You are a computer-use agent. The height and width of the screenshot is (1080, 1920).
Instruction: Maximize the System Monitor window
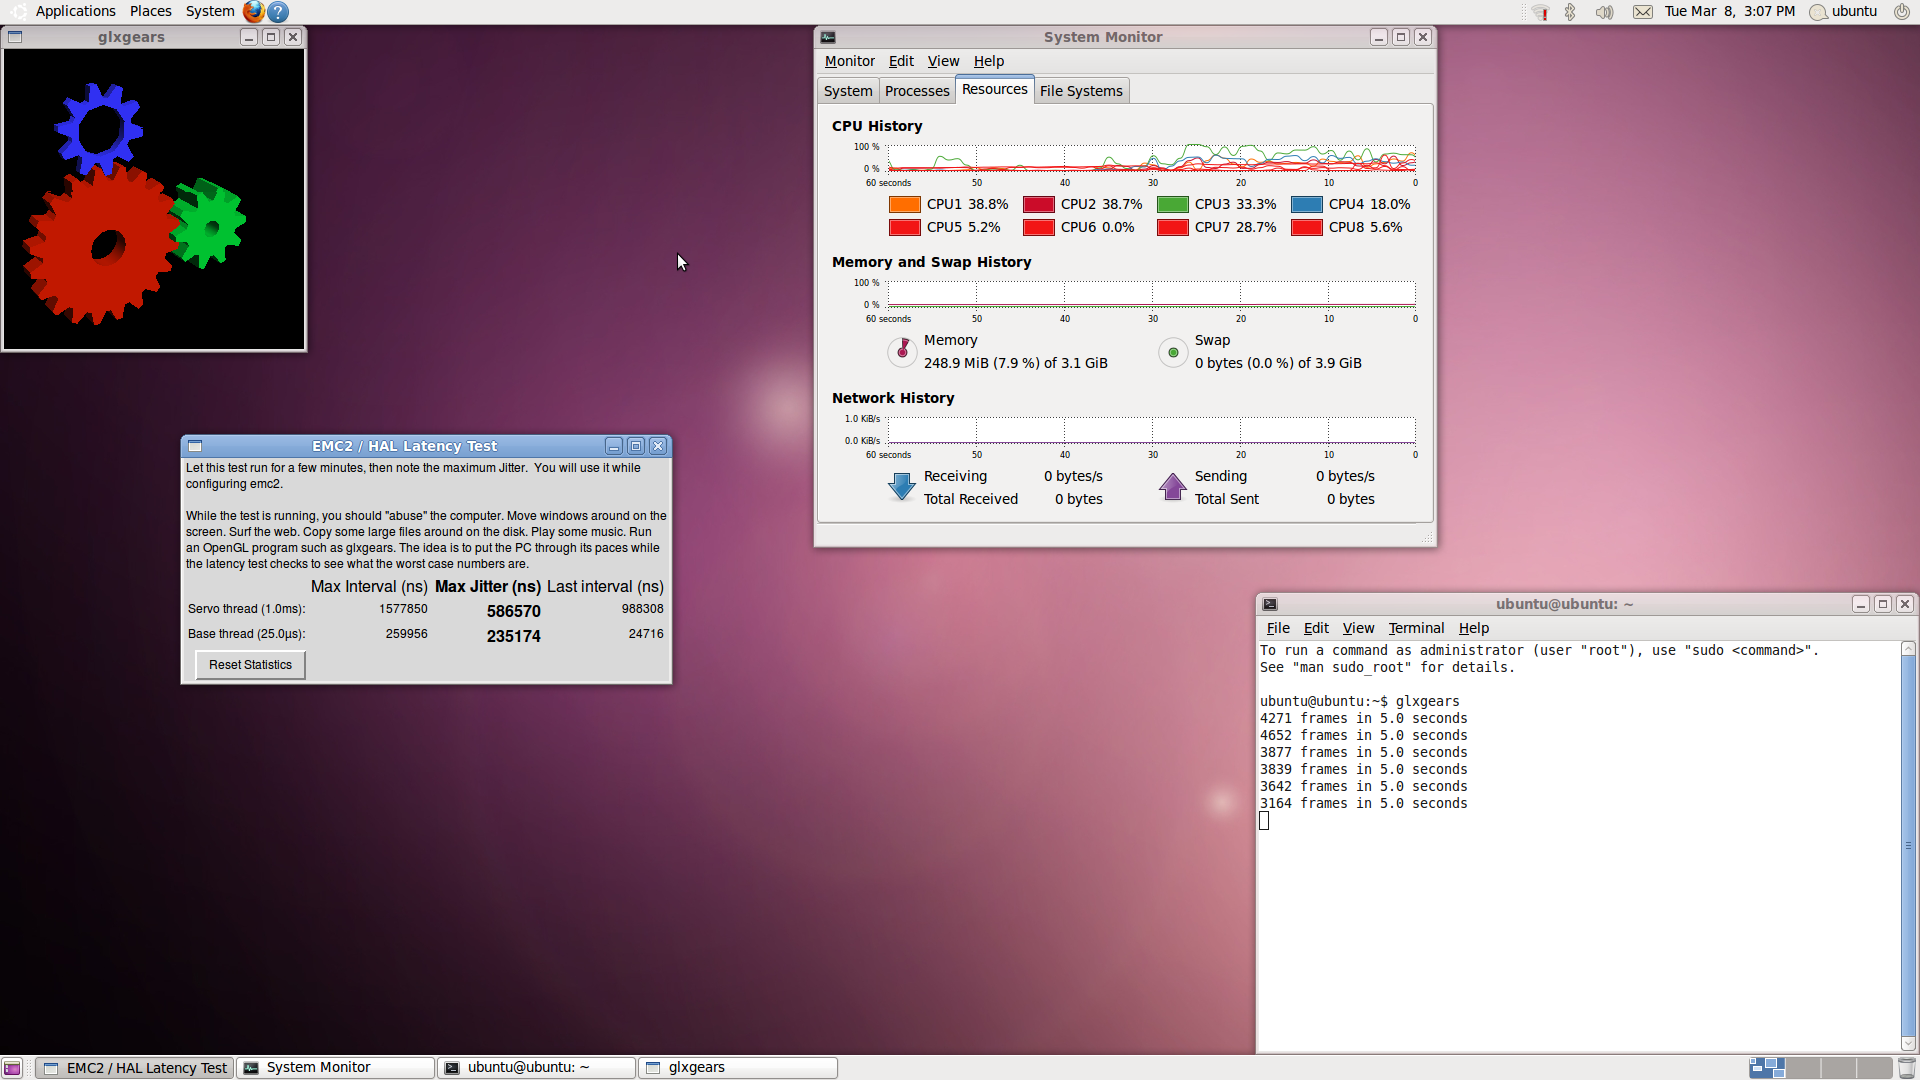1401,37
